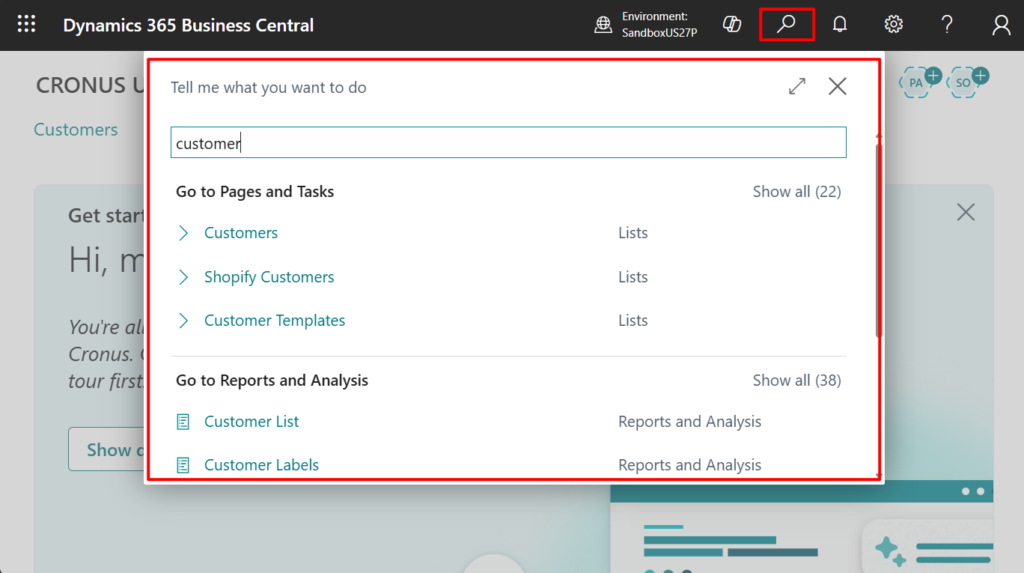Dismiss the Get started banner
The image size is (1024, 573).
click(965, 212)
